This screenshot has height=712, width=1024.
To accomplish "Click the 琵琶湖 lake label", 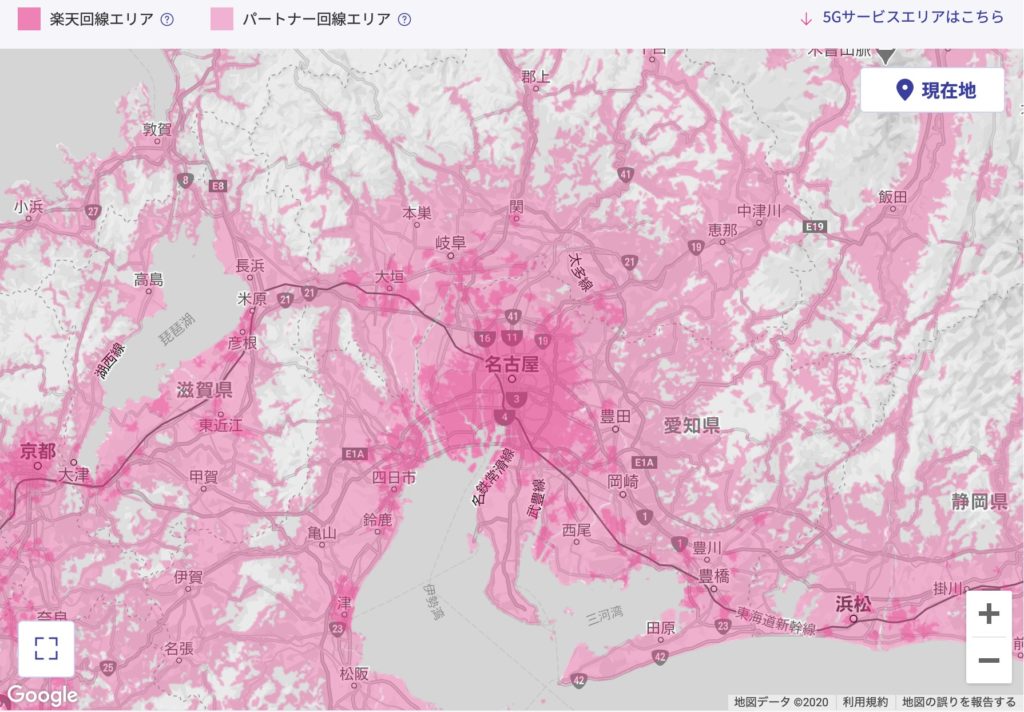I will 178,329.
